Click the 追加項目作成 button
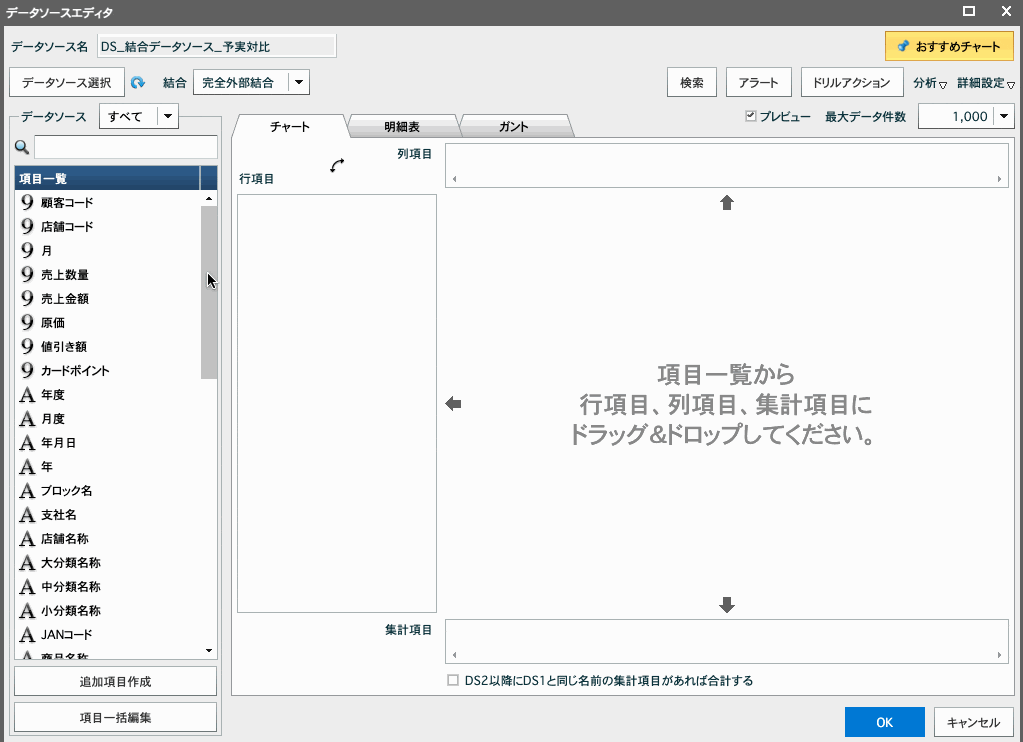 (x=114, y=680)
